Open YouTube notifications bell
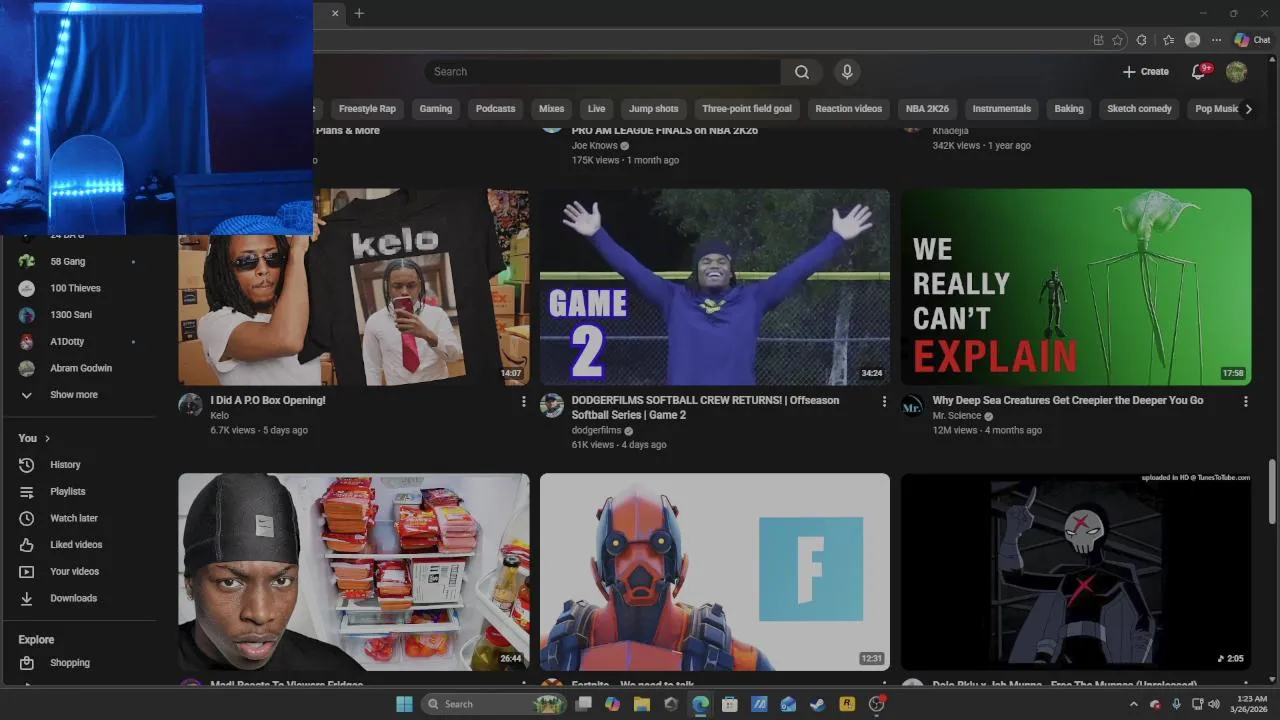The height and width of the screenshot is (720, 1280). pyautogui.click(x=1199, y=72)
